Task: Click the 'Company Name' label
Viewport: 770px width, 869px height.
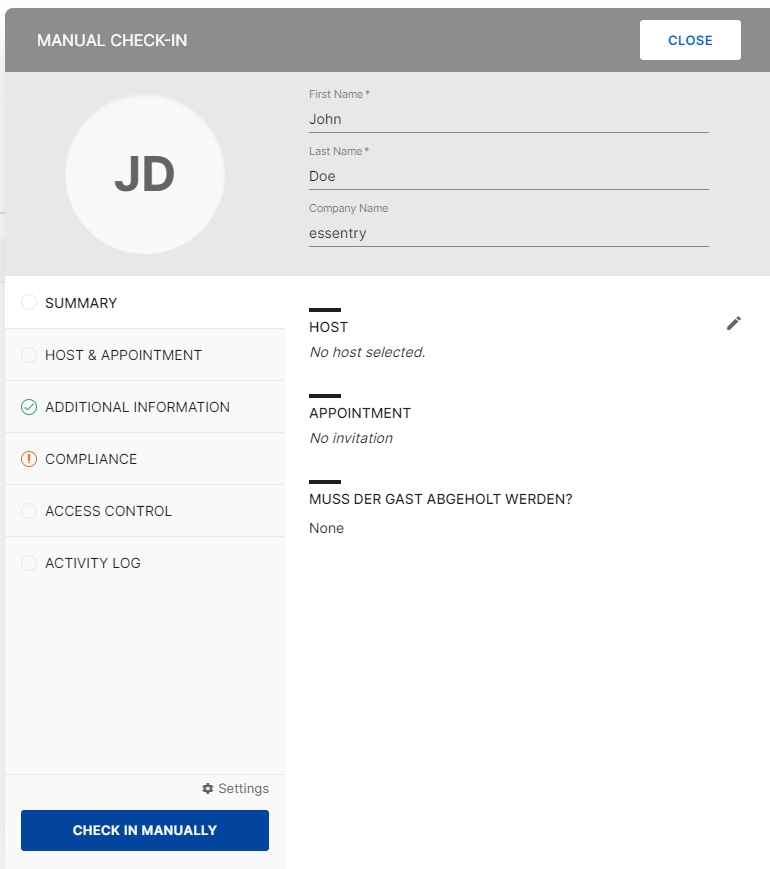Action: [x=349, y=208]
